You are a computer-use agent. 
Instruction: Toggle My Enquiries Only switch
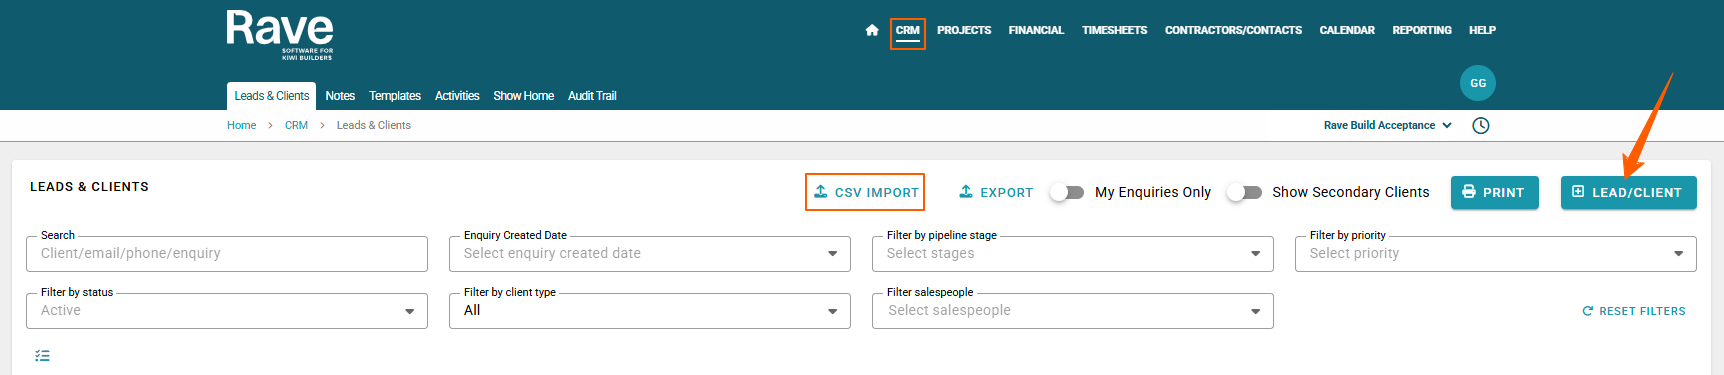tap(1067, 192)
